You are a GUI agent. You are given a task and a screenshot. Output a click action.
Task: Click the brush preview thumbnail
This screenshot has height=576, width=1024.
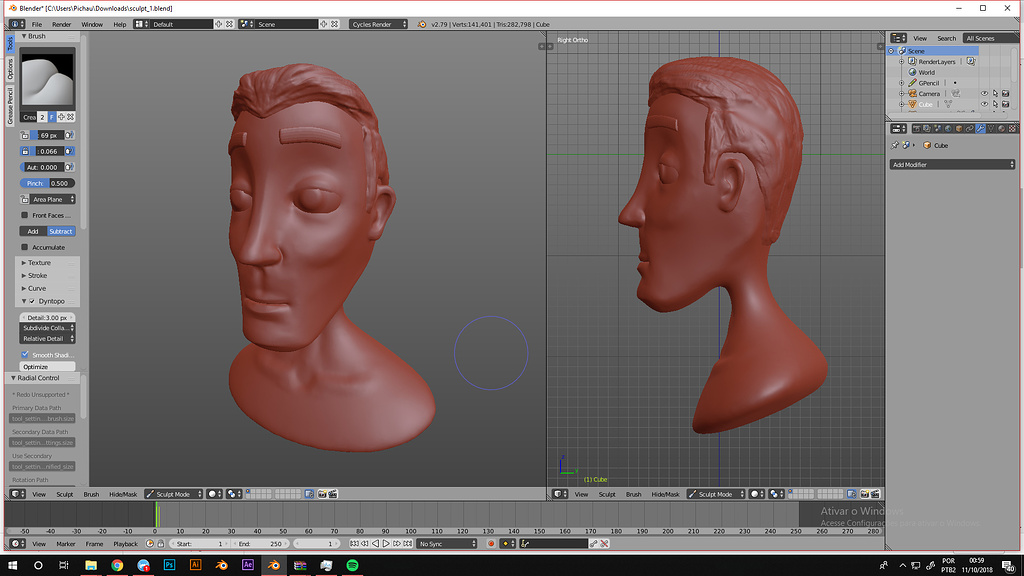pos(48,78)
